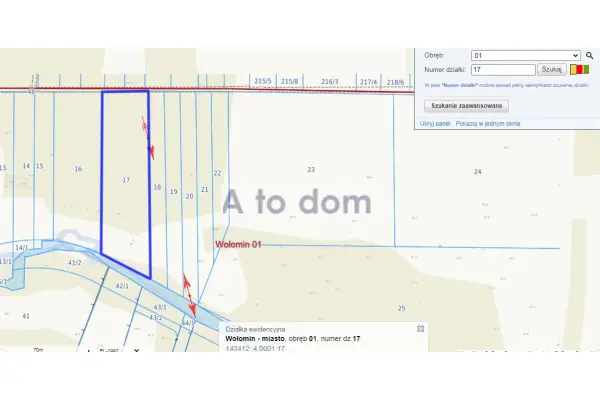The height and width of the screenshot is (400, 600).
Task: Click parcel label 42/1
Action: [x=122, y=286]
